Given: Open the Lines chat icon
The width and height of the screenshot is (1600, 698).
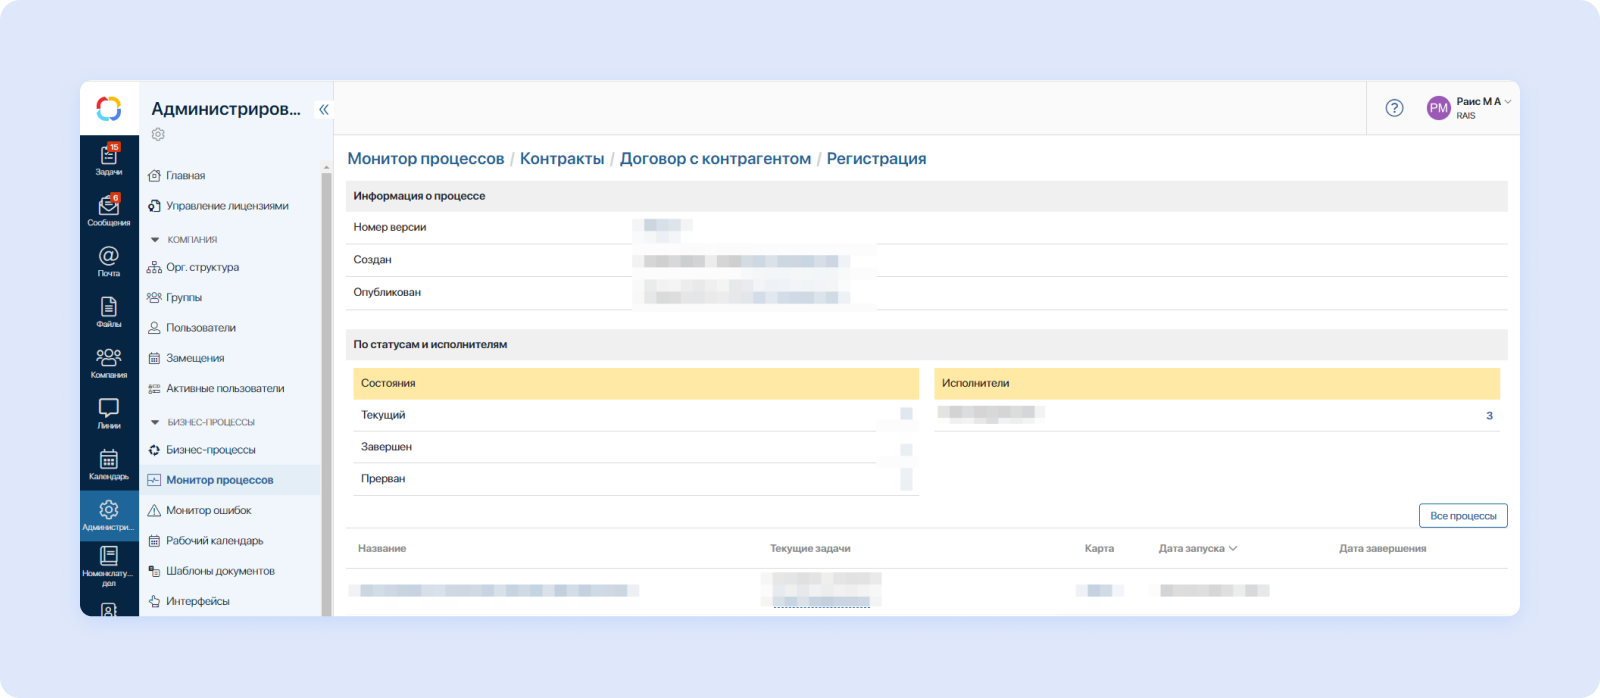Looking at the screenshot, I should (x=109, y=411).
